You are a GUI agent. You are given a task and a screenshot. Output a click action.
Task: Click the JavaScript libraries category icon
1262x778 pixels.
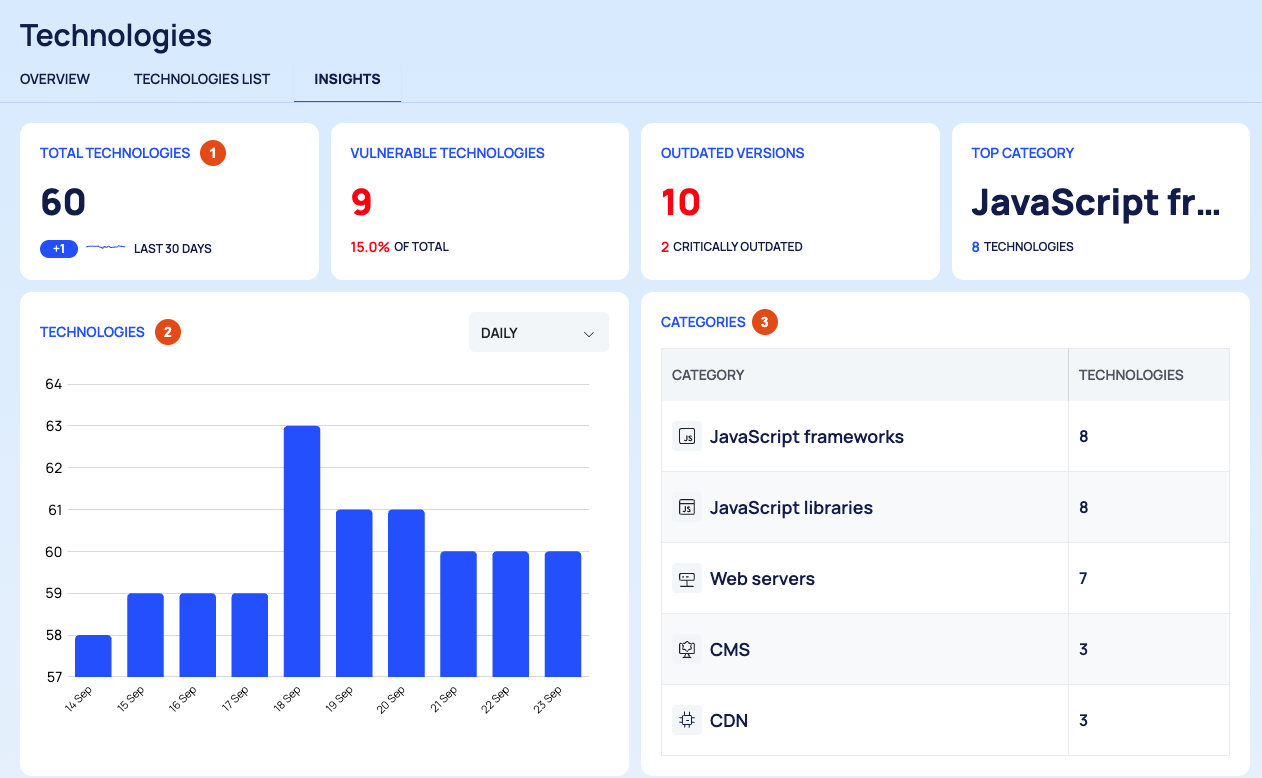point(687,508)
